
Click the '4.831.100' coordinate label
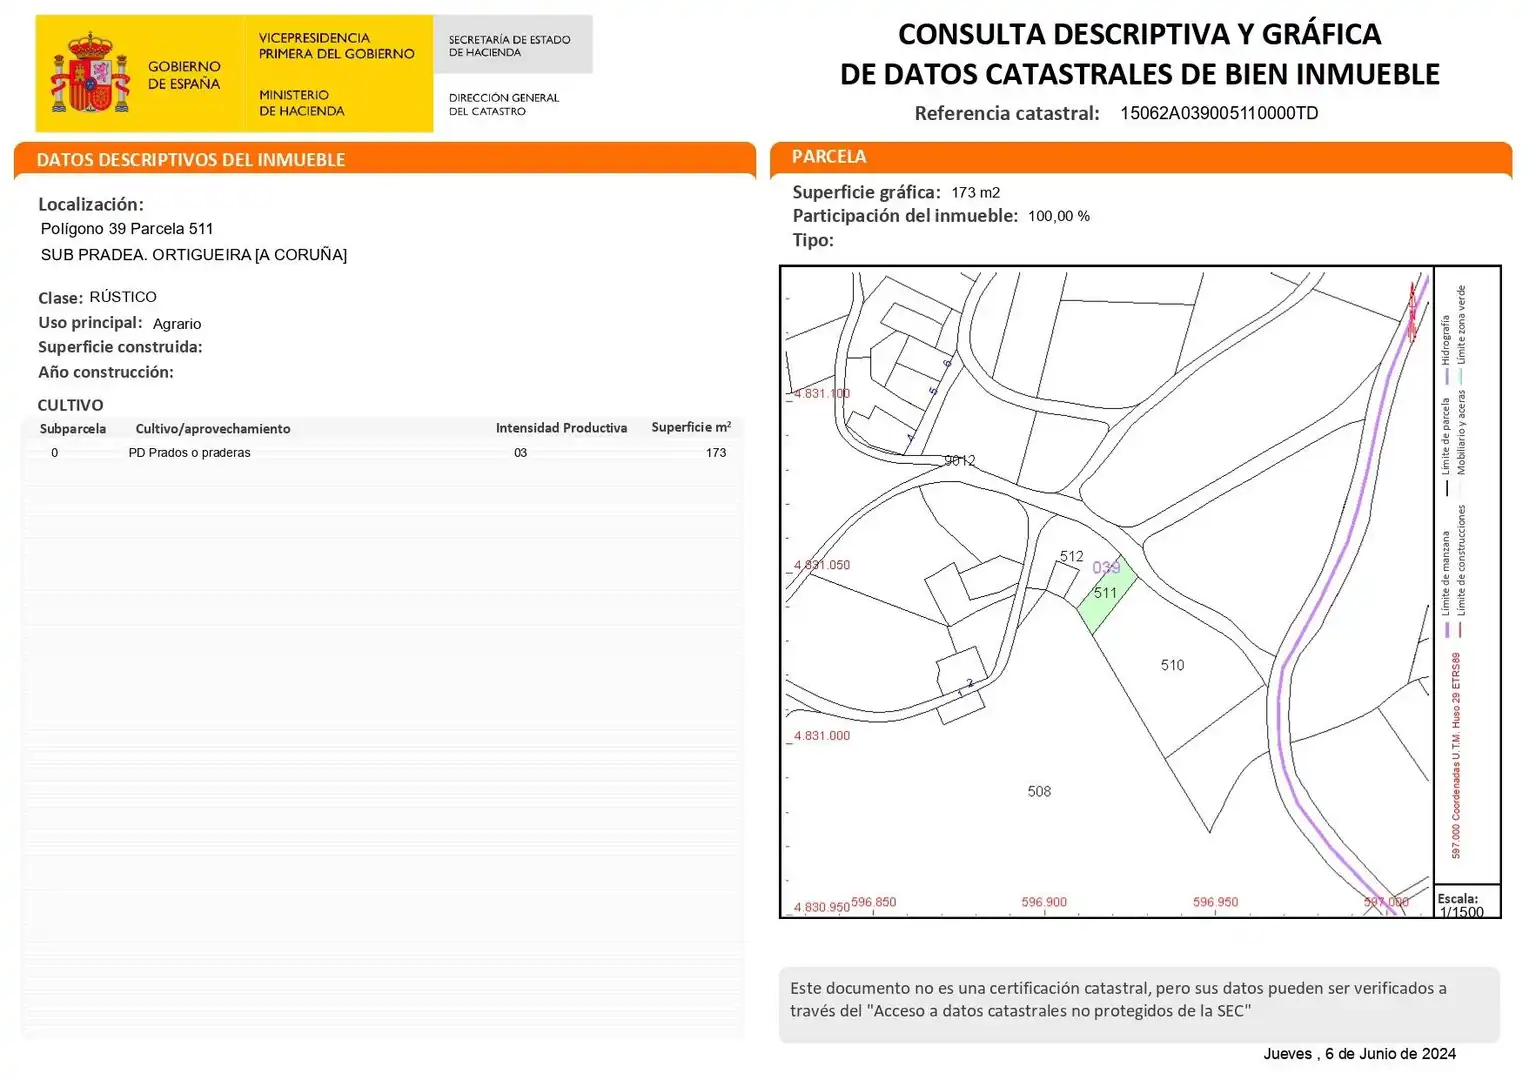822,393
